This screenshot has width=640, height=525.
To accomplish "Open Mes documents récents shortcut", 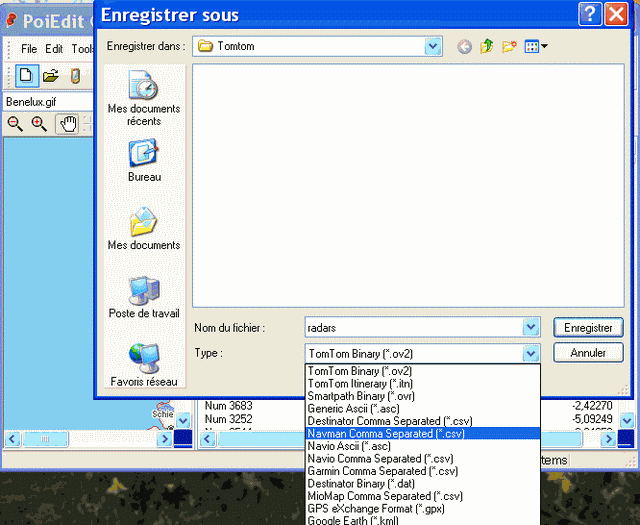I will click(x=143, y=98).
